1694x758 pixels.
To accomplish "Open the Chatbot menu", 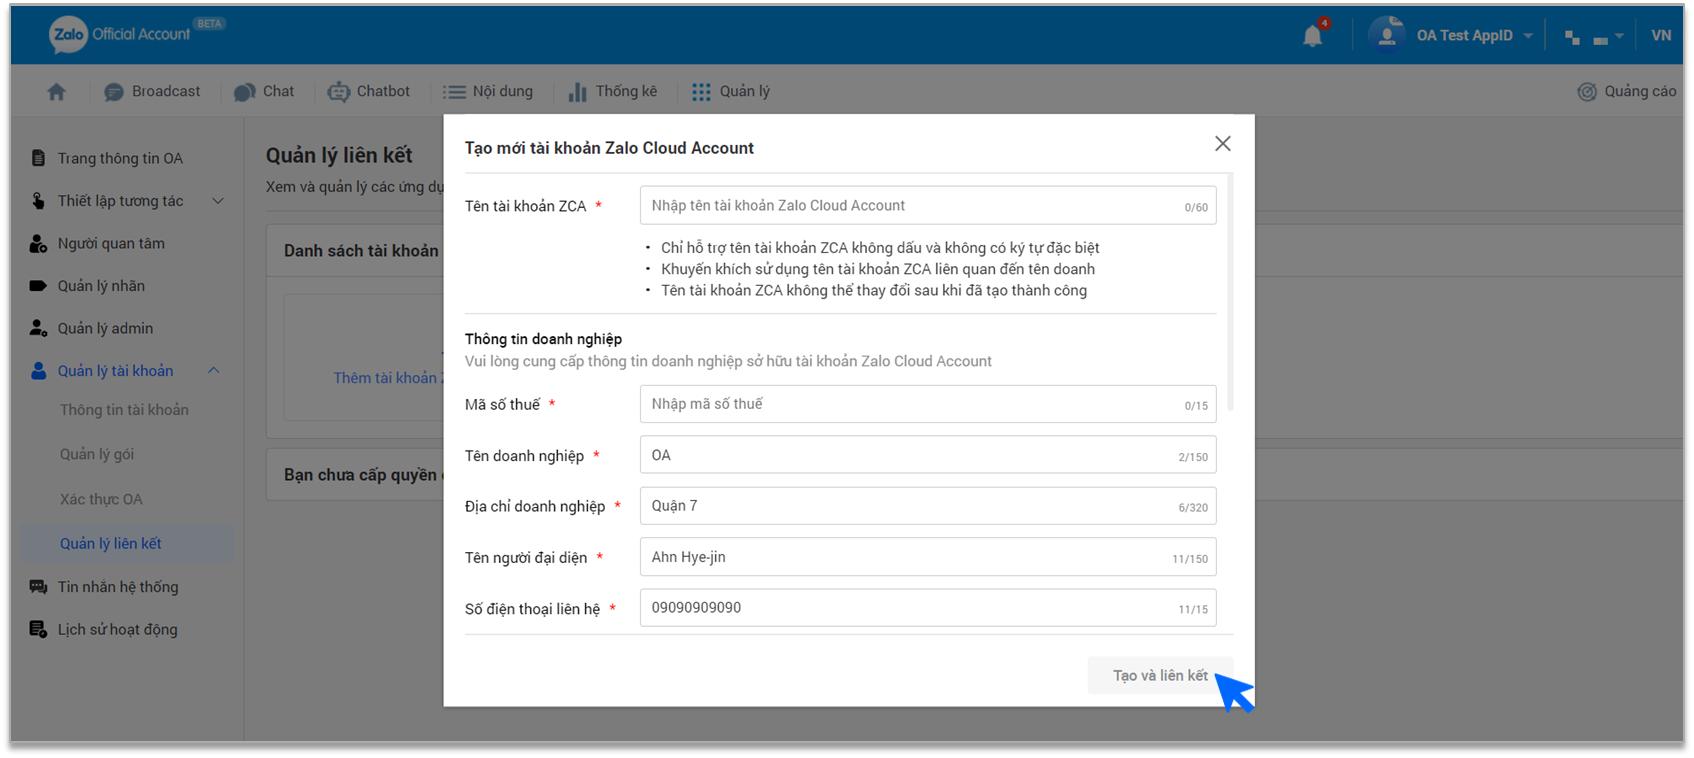I will click(x=368, y=91).
